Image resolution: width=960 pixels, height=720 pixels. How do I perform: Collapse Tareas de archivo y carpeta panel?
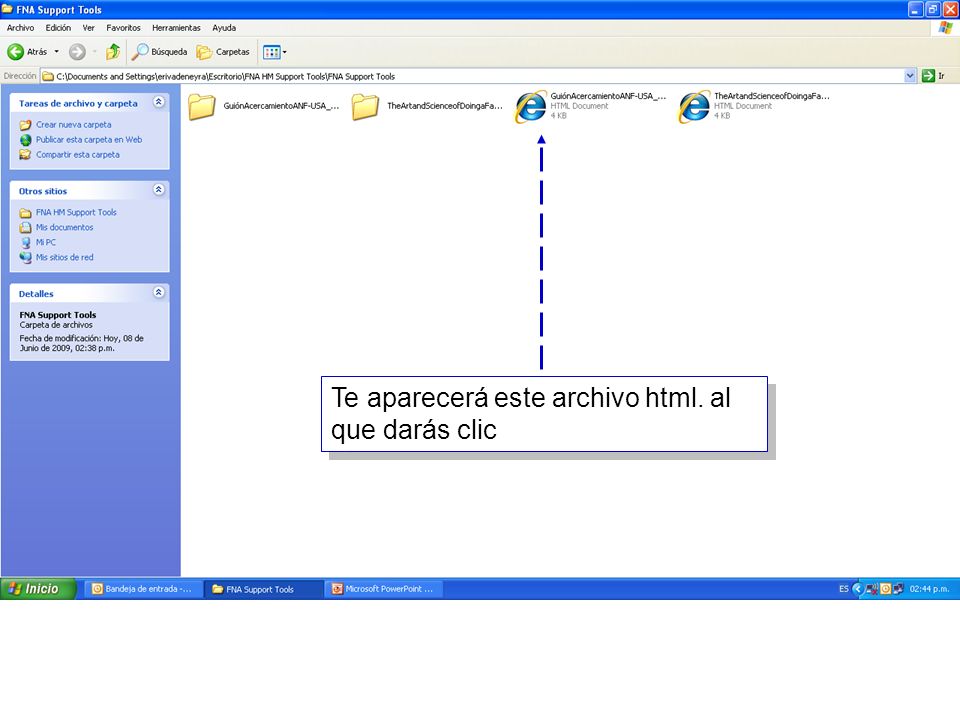pyautogui.click(x=159, y=102)
